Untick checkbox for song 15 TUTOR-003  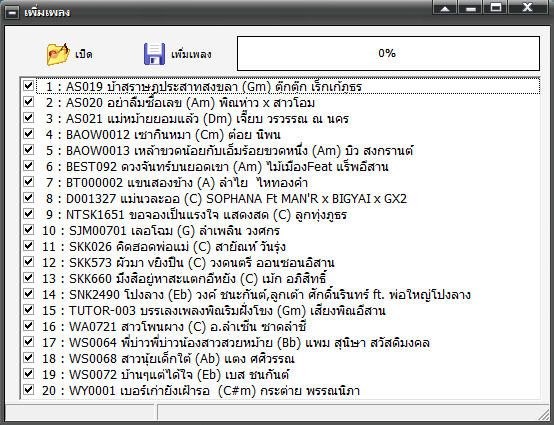click(28, 309)
